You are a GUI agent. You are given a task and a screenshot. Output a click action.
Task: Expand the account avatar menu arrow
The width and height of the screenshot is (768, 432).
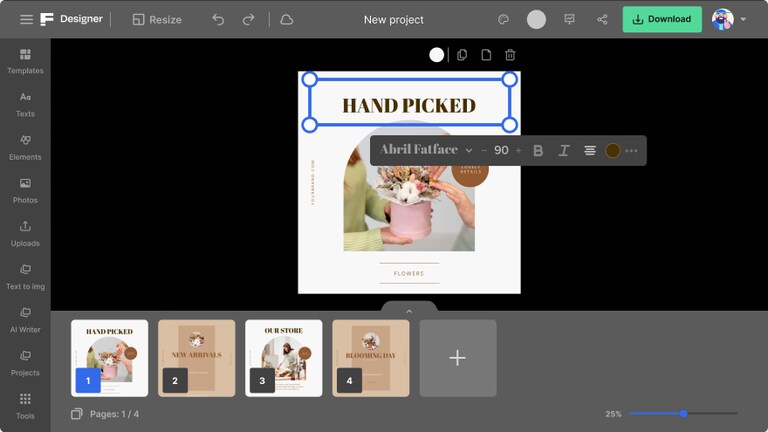click(x=743, y=19)
